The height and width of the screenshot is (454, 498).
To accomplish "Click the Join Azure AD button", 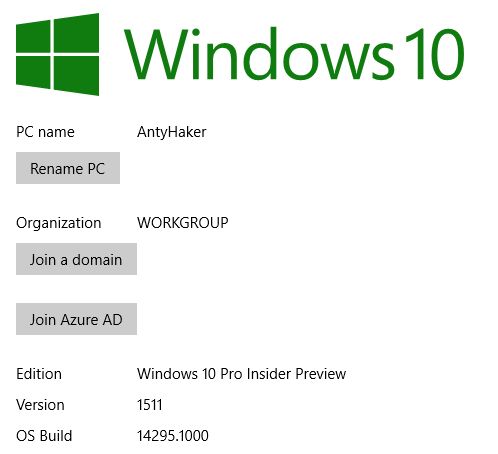I will [76, 319].
